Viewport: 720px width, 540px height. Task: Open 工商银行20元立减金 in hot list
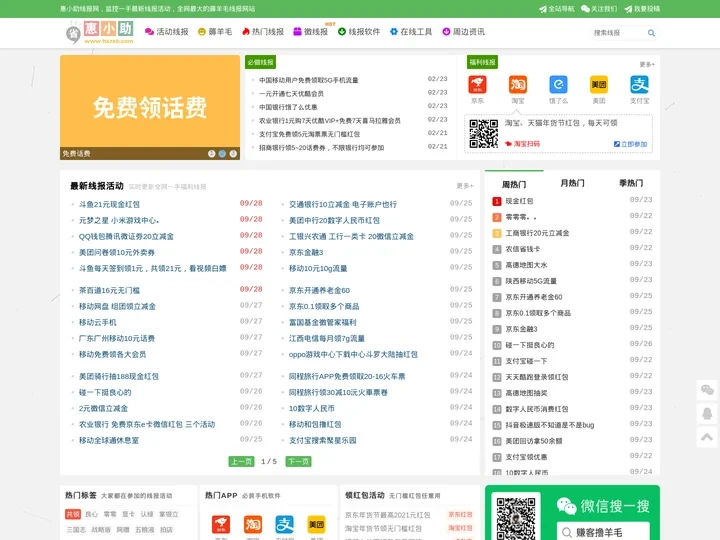click(x=537, y=233)
